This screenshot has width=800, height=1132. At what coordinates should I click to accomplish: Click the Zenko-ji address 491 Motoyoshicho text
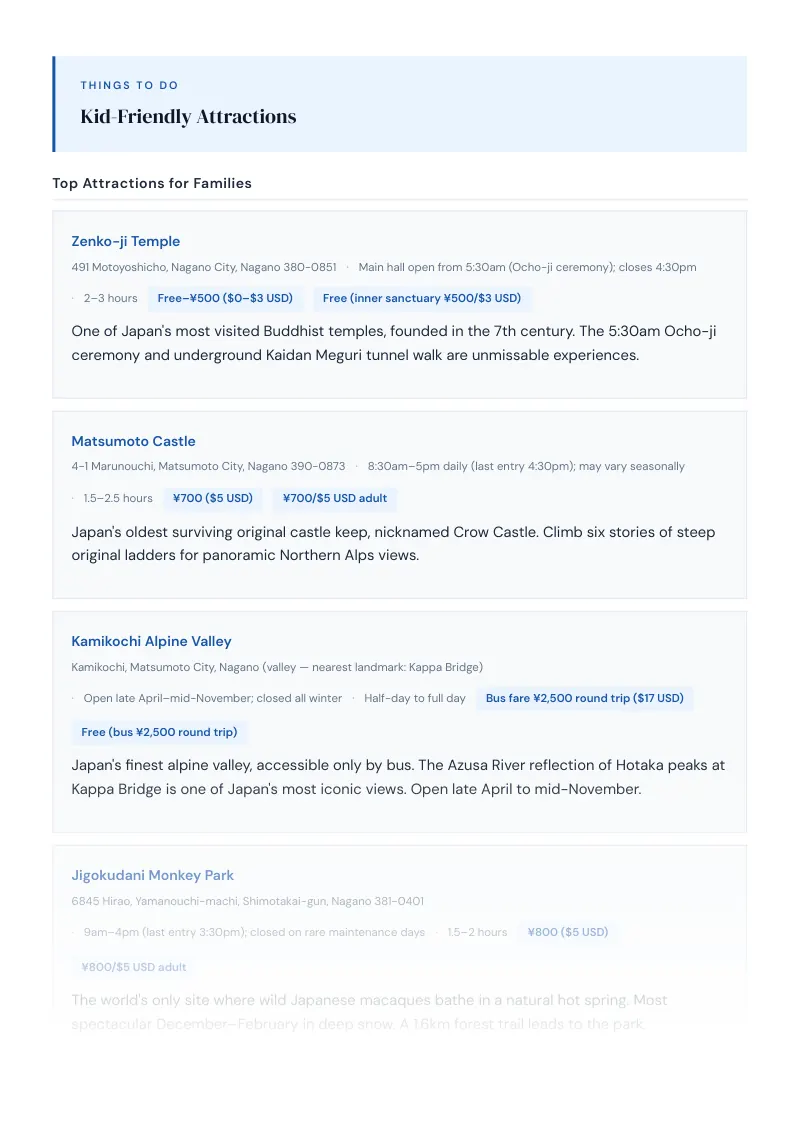click(x=204, y=267)
